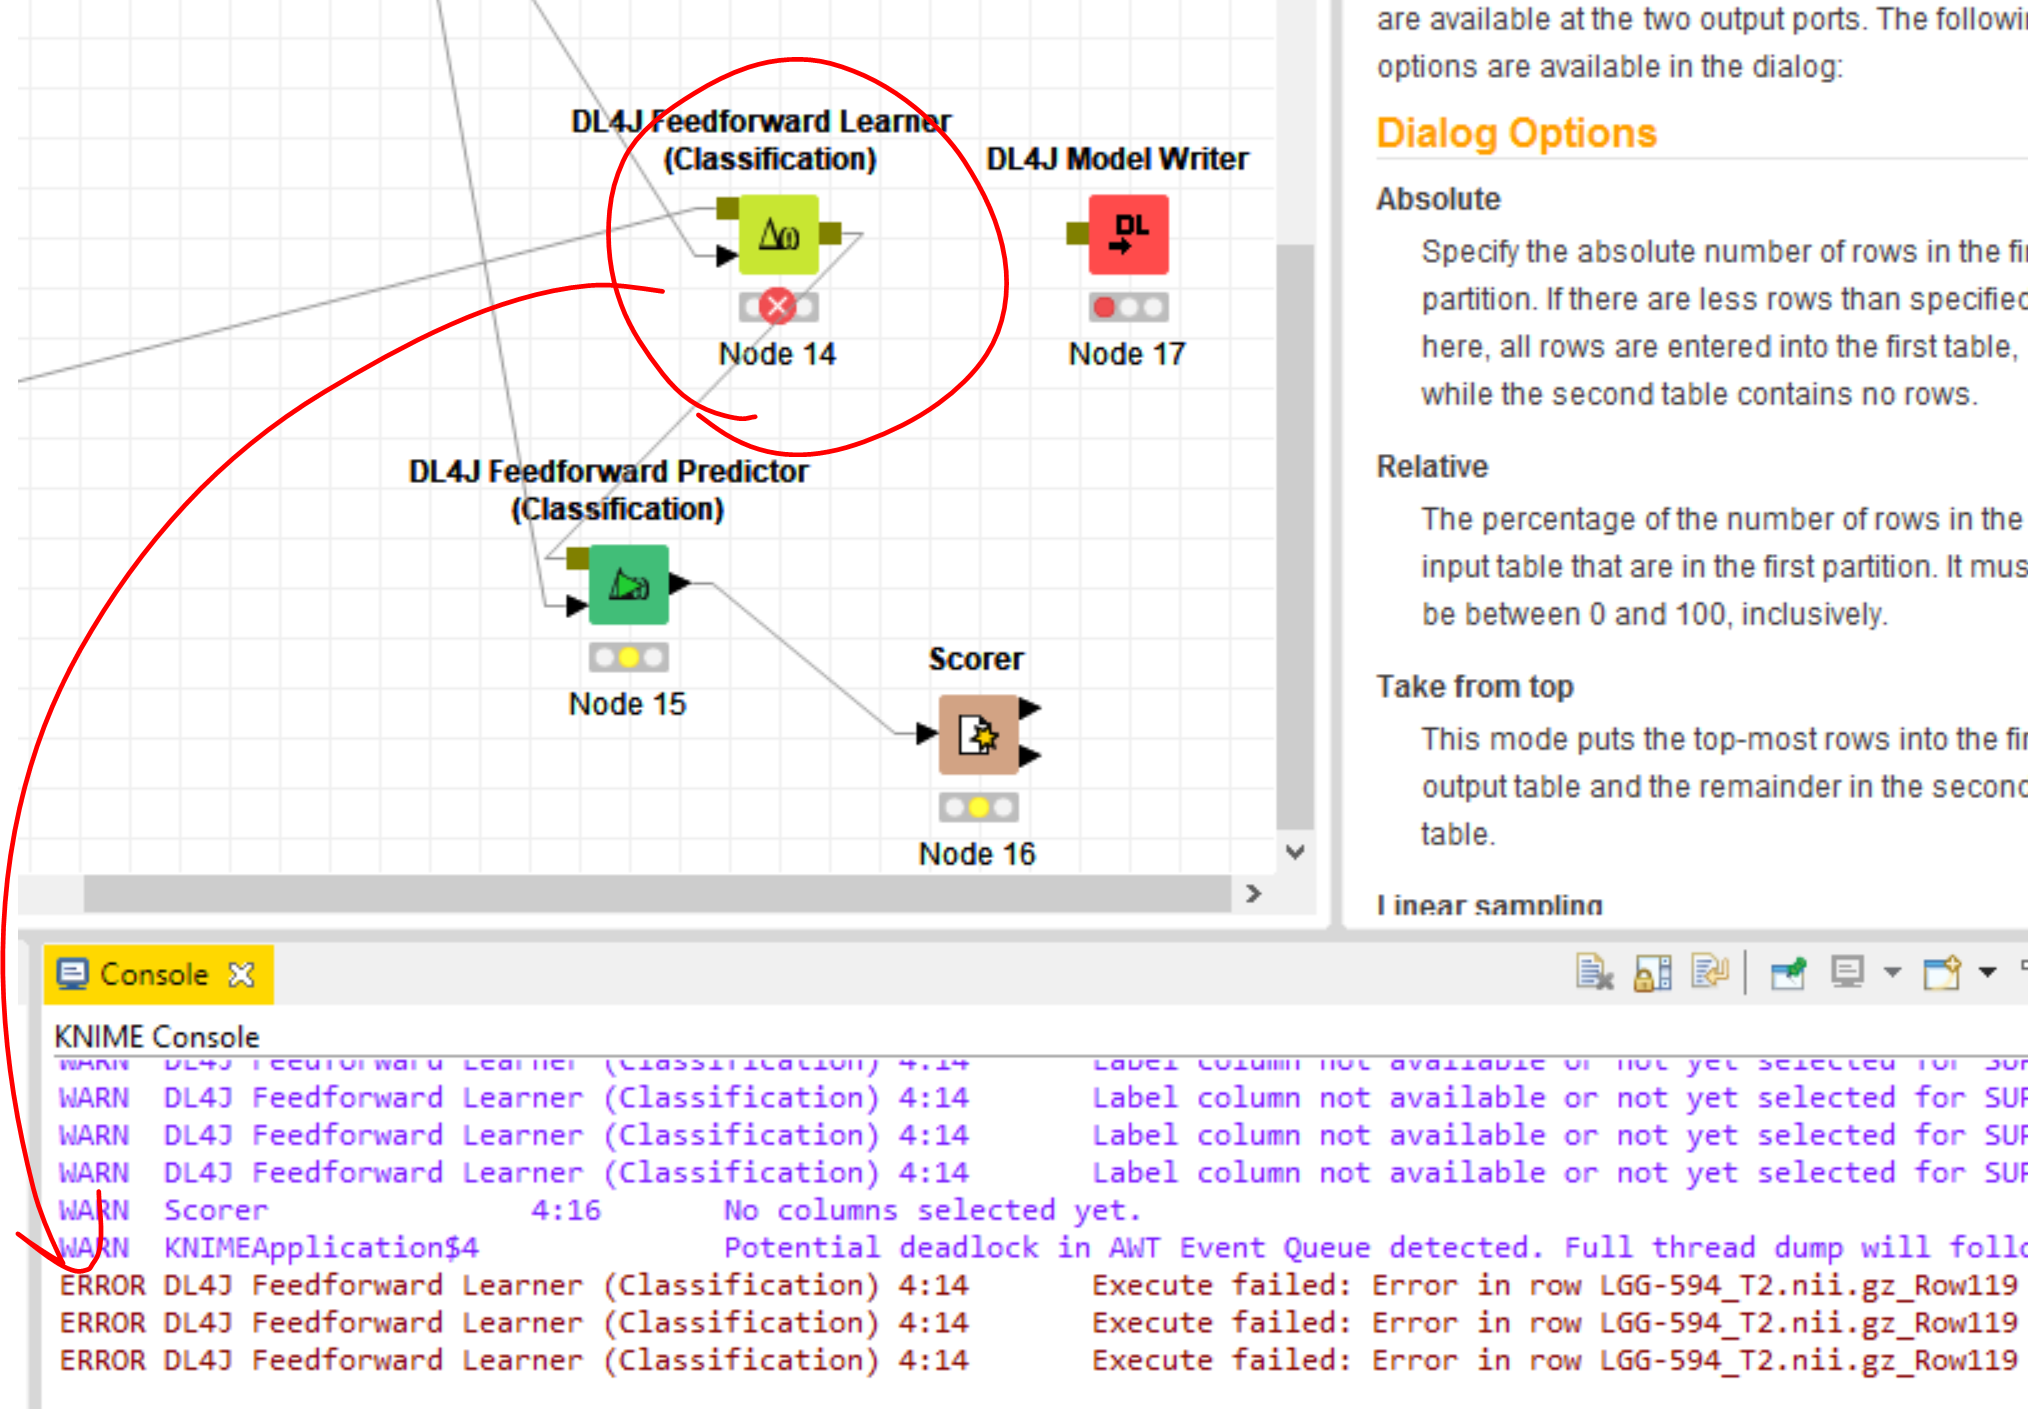Select the DL4J Model Writer node icon

(1128, 235)
